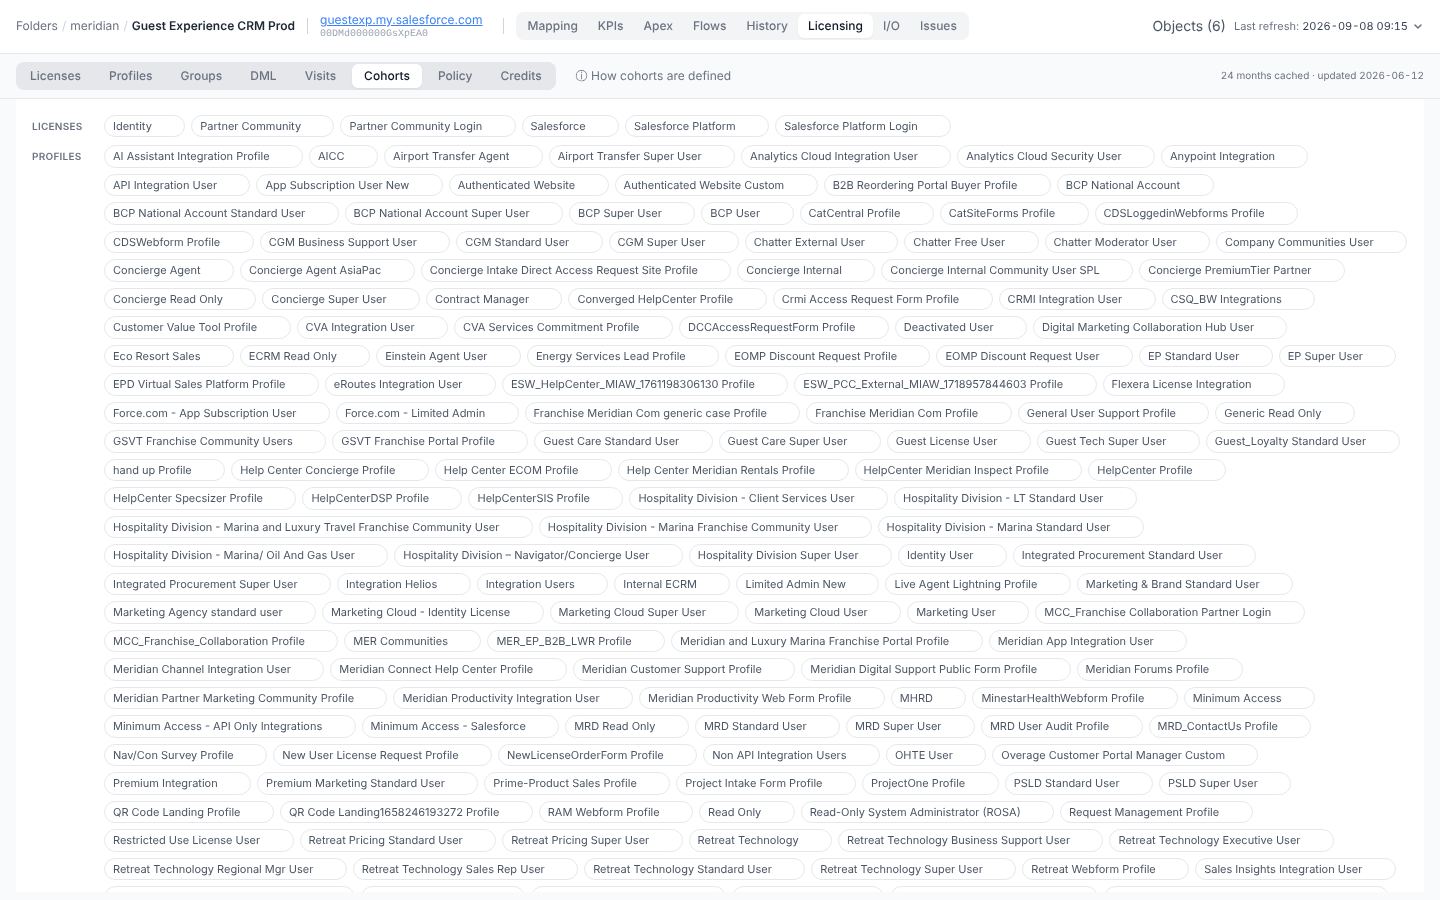The height and width of the screenshot is (900, 1440).
Task: Open the Policy sub-tab
Action: pos(455,76)
